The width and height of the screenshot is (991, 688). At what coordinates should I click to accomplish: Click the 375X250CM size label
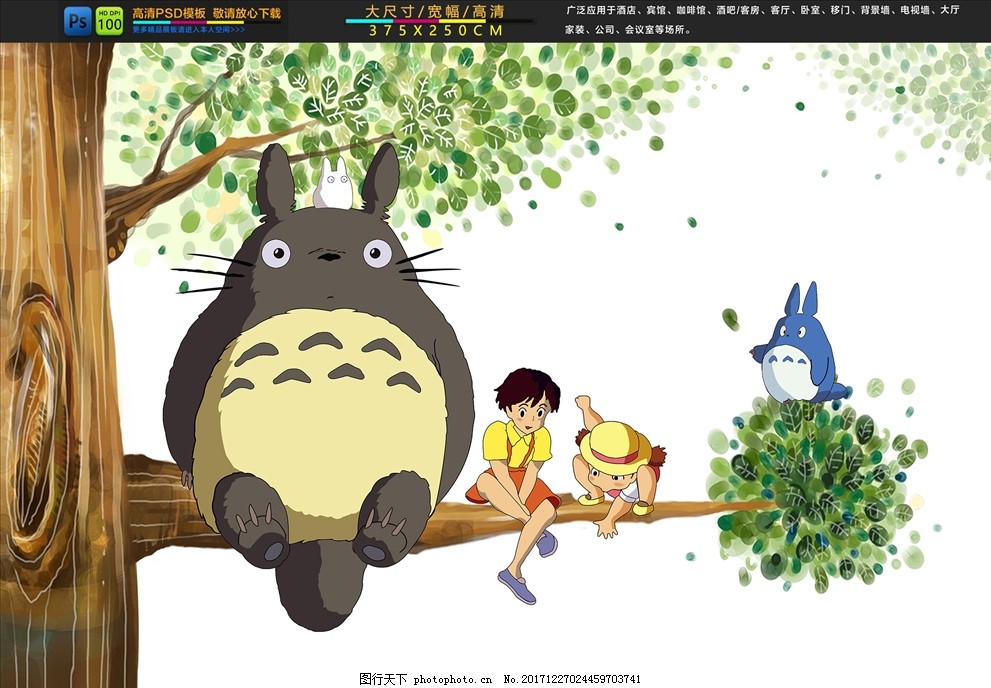point(436,30)
